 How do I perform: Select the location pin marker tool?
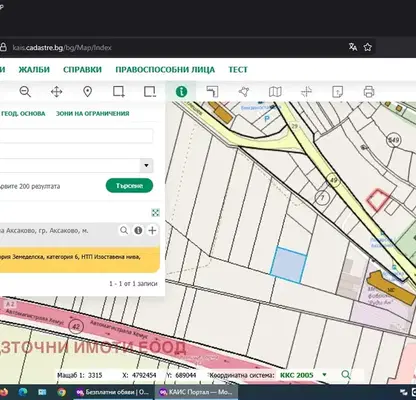click(x=87, y=91)
